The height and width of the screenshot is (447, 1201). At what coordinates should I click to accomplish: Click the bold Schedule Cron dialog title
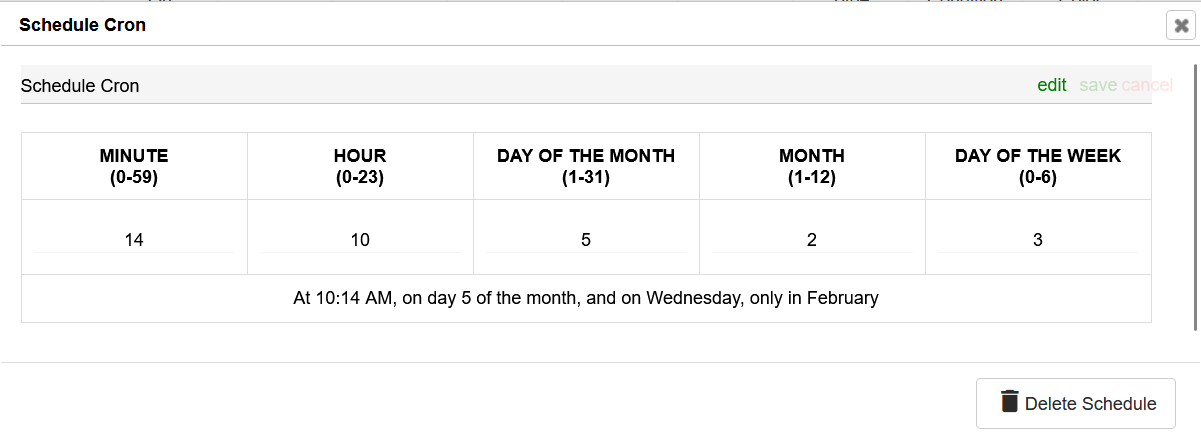pyautogui.click(x=83, y=25)
